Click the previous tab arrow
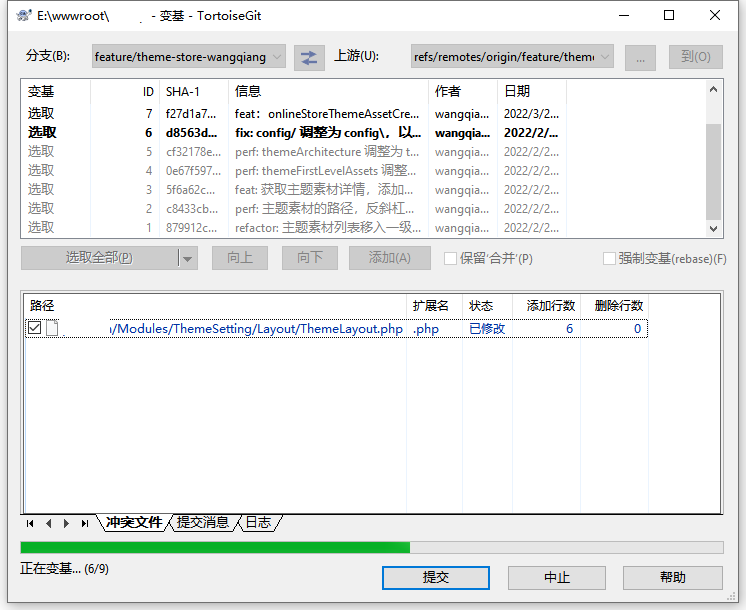Screen dimensions: 746x610 49,523
